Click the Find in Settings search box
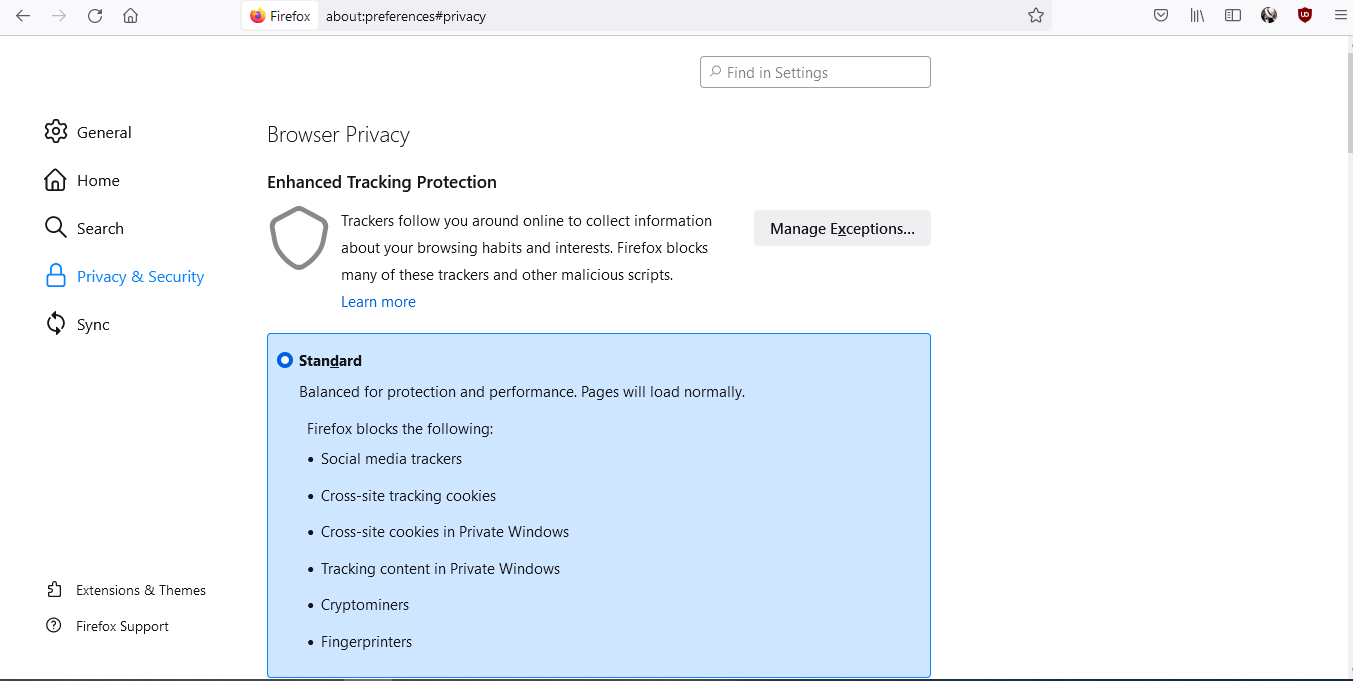 pos(815,72)
